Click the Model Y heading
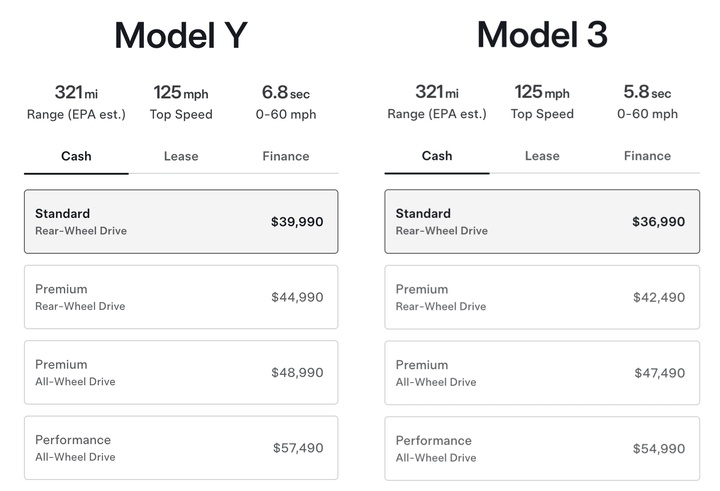 click(x=181, y=36)
